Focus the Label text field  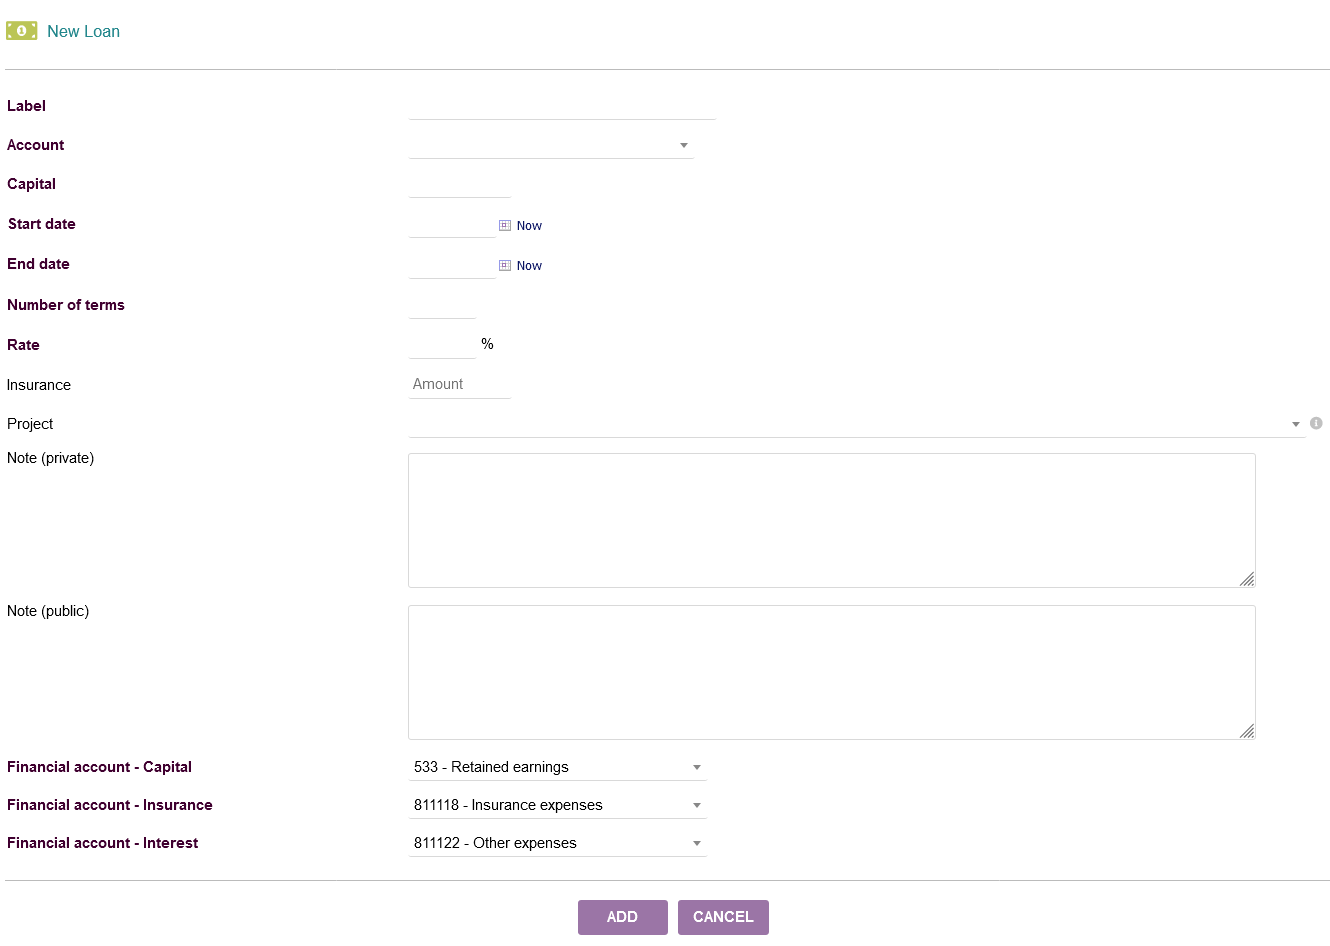click(562, 106)
